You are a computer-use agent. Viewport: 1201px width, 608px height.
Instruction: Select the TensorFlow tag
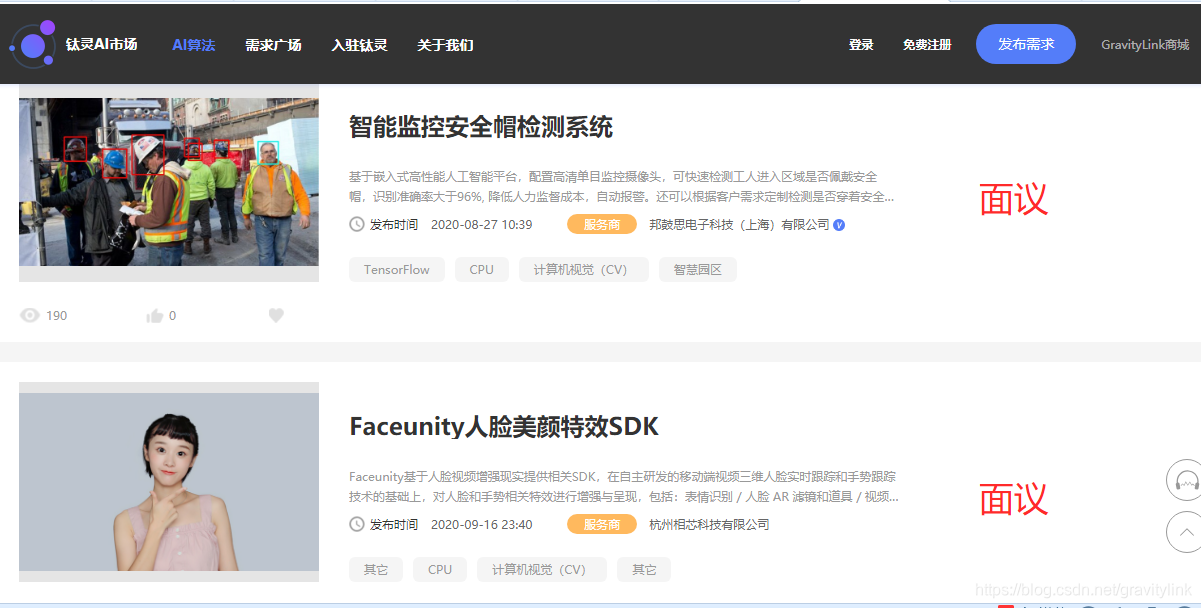tap(397, 270)
